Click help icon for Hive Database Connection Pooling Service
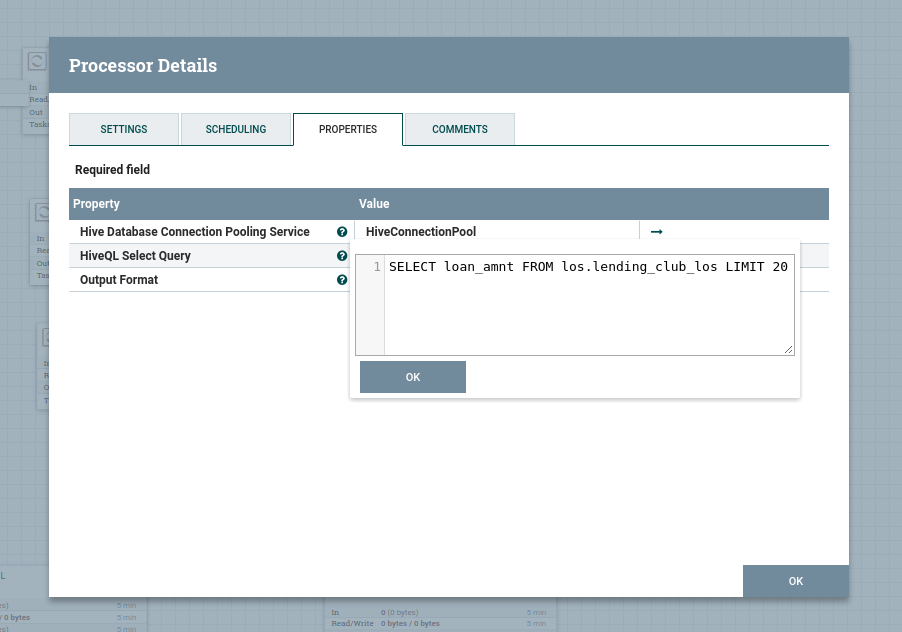The image size is (902, 632). click(x=342, y=232)
